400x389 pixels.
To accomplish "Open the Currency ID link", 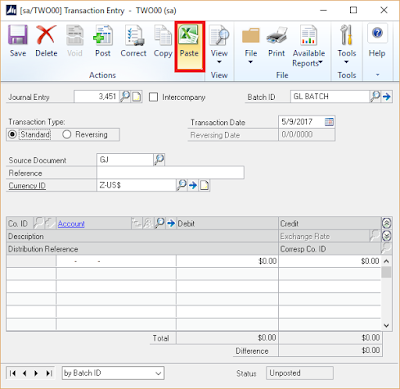I will coord(27,186).
